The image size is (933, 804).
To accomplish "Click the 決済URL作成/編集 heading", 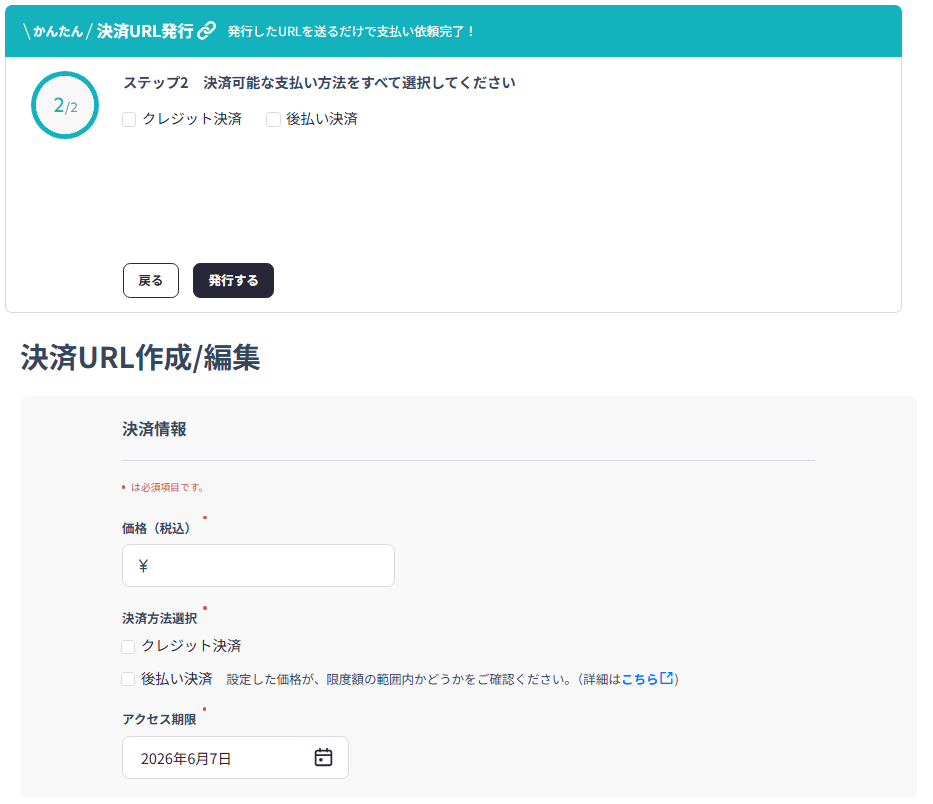I will pos(140,358).
